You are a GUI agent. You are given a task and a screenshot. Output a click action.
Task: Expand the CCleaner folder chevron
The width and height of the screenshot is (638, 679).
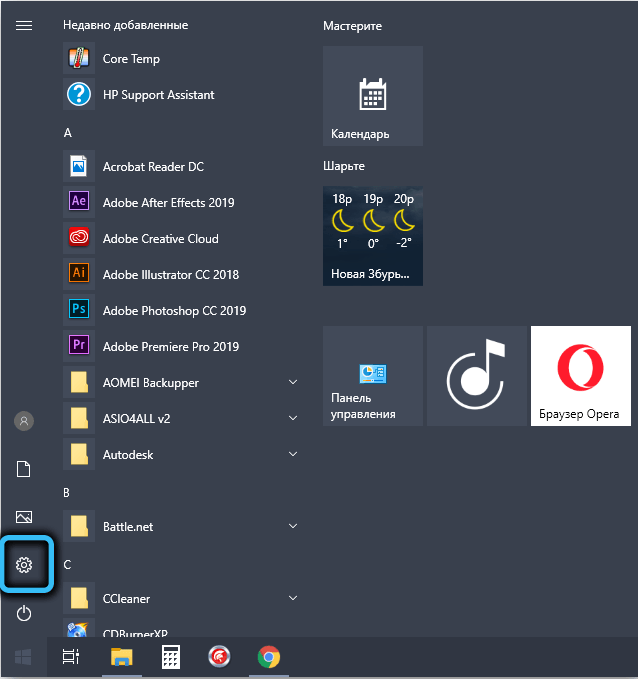pos(293,598)
